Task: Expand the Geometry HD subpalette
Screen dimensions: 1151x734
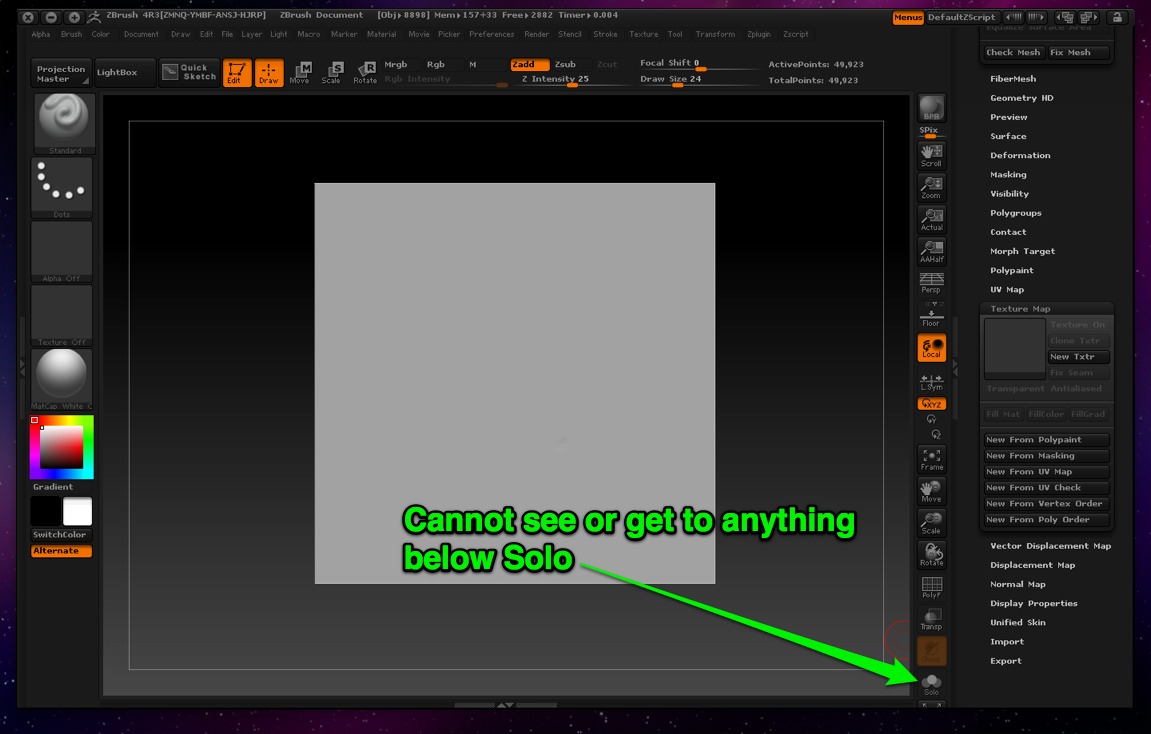Action: (x=1022, y=98)
